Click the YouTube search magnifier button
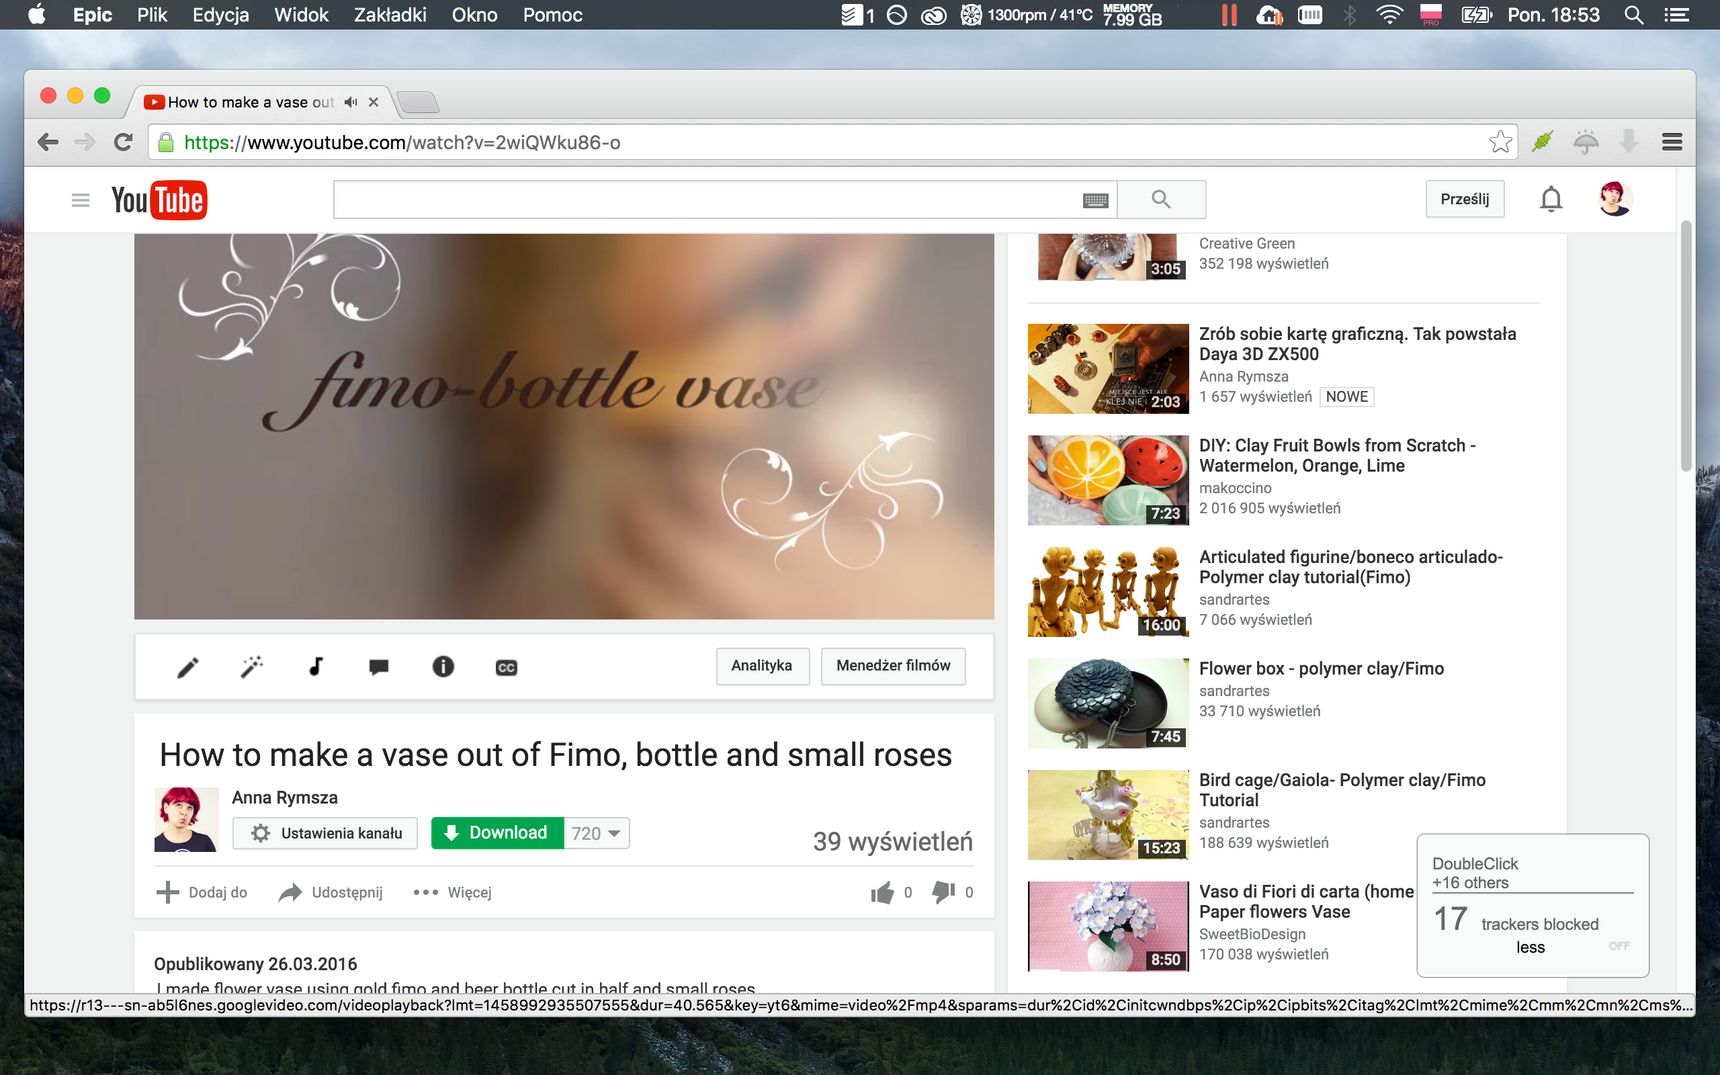Image resolution: width=1720 pixels, height=1075 pixels. tap(1161, 199)
